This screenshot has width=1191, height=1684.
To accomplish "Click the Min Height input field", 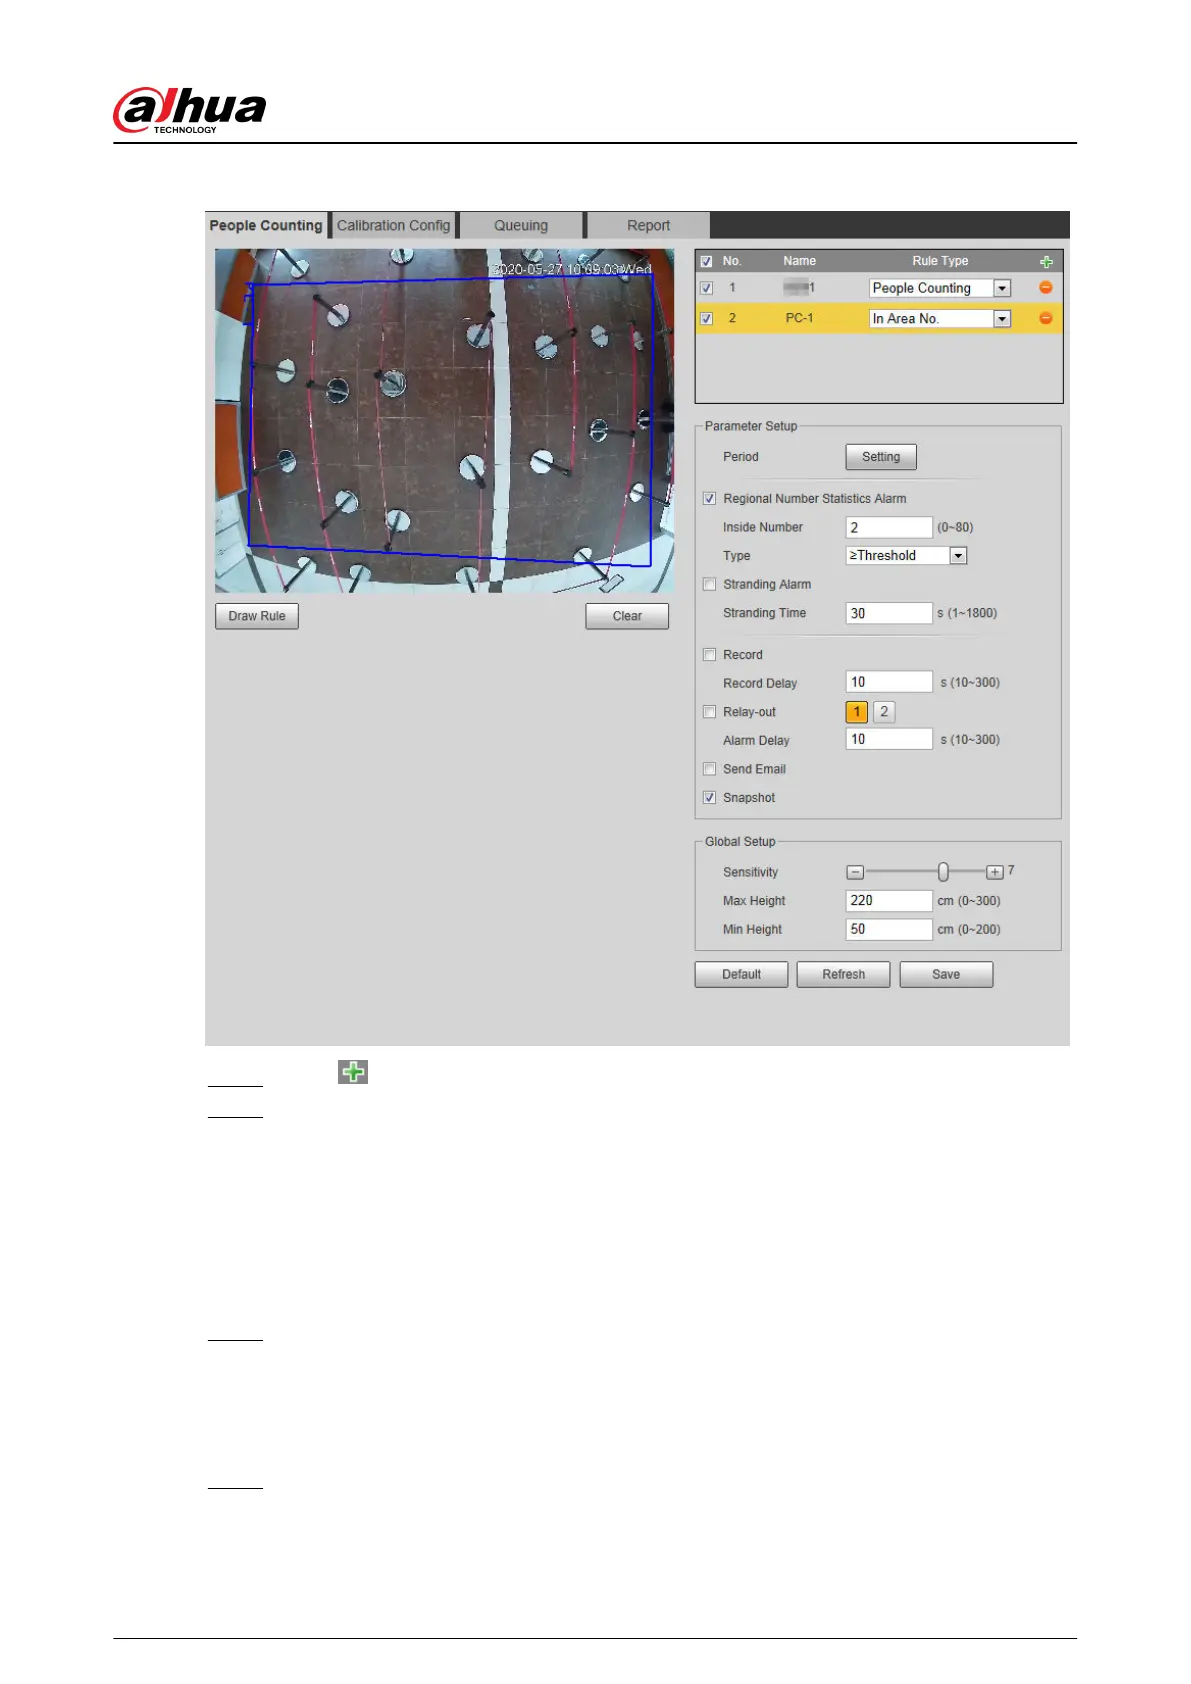I will (889, 929).
